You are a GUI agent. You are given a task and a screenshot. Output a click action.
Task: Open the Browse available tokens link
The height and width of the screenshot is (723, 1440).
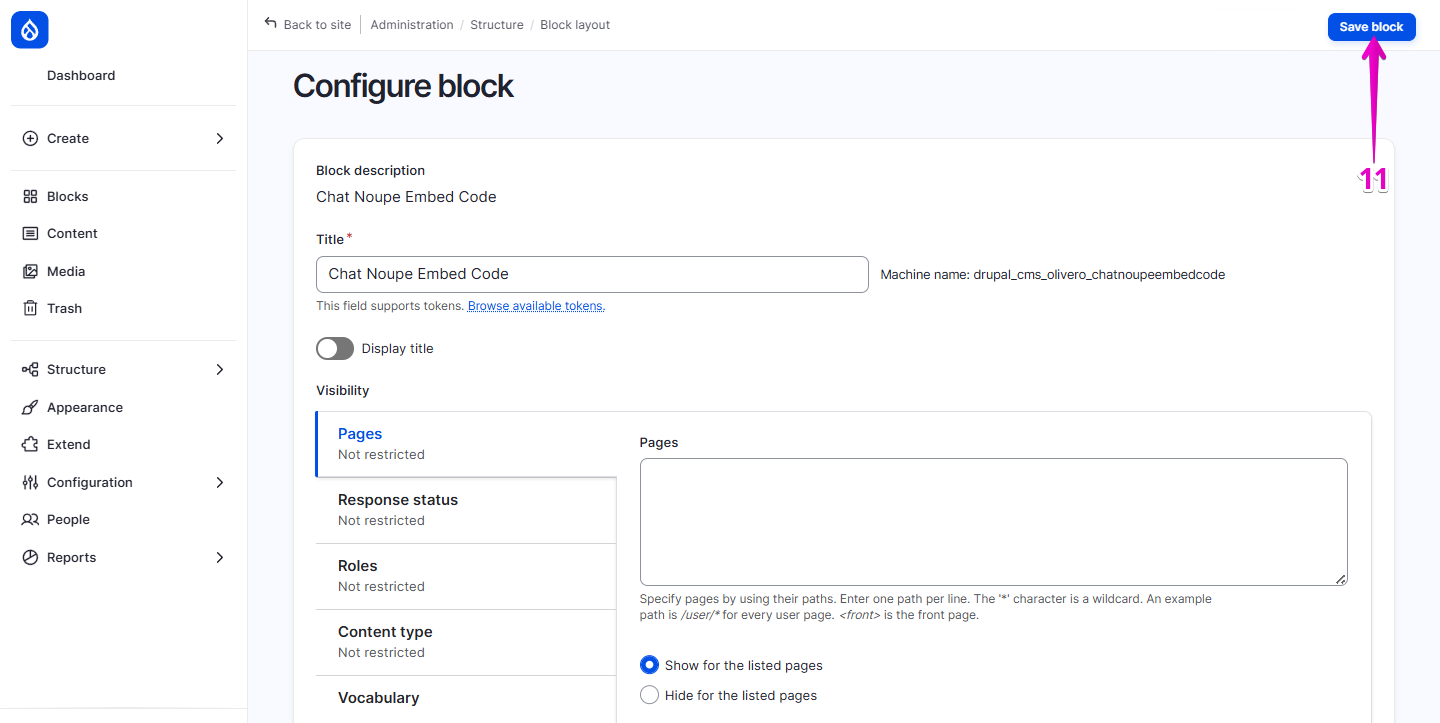point(534,305)
